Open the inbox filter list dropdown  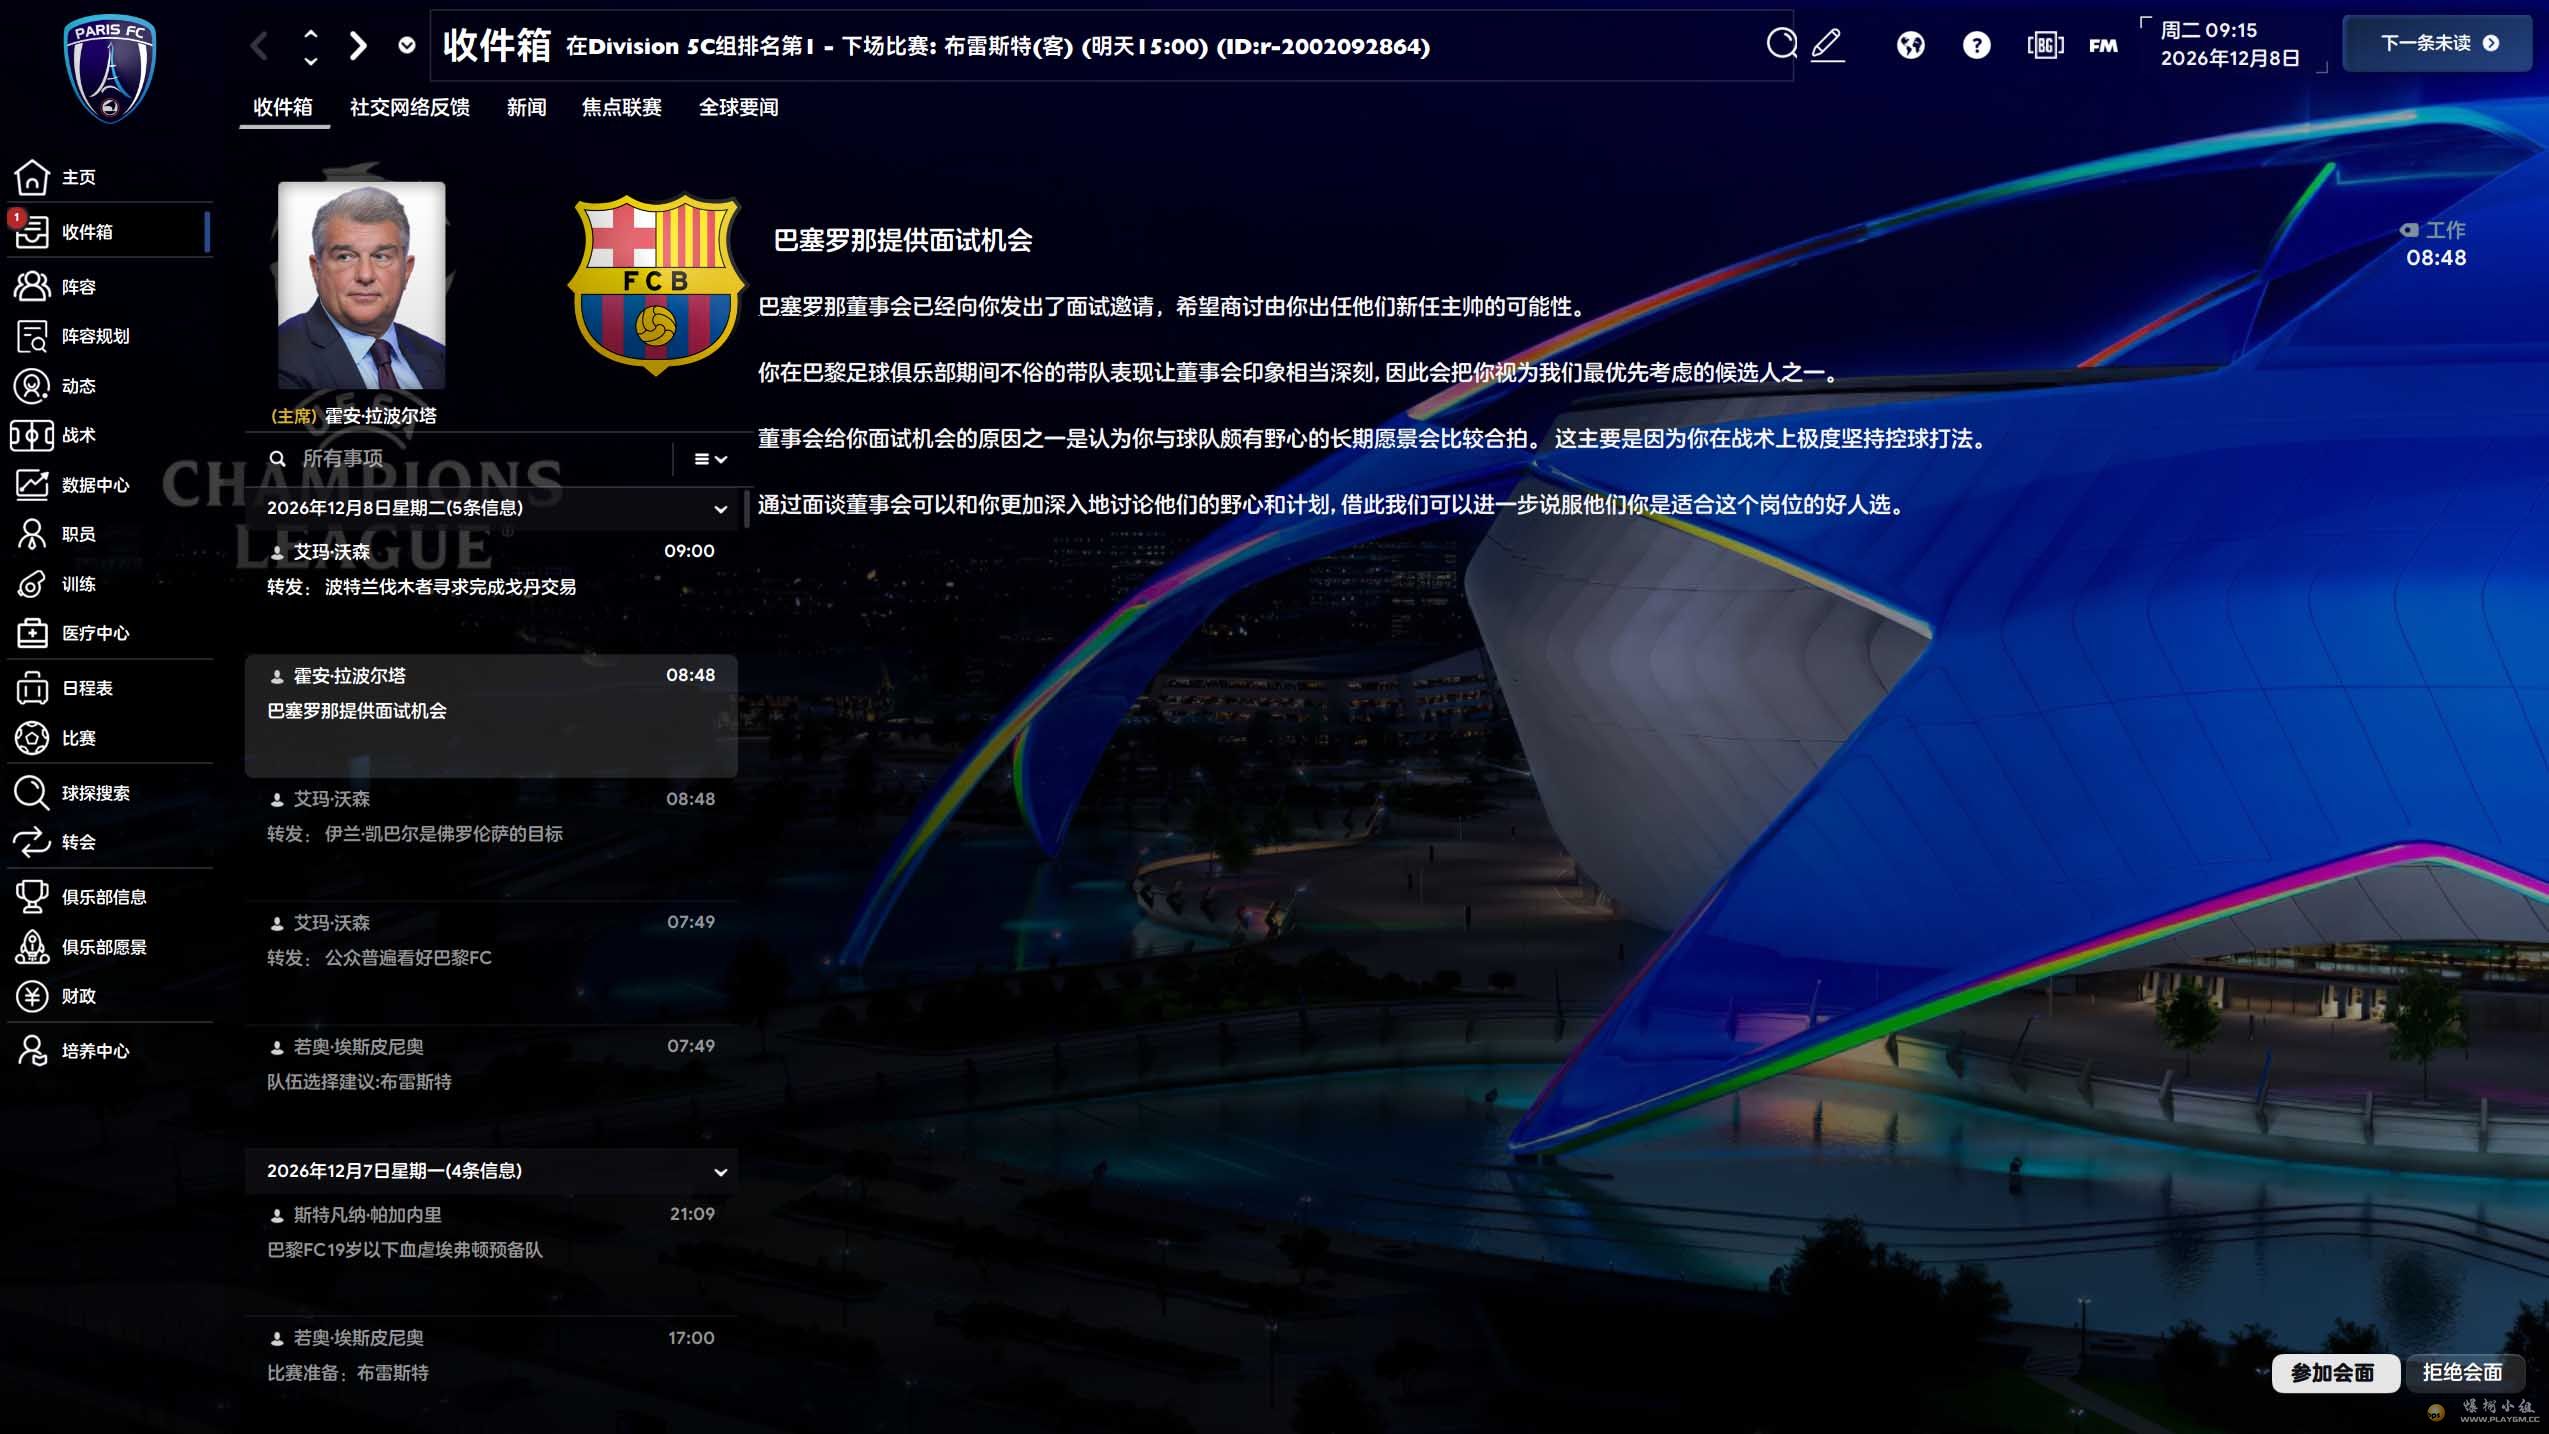point(711,459)
